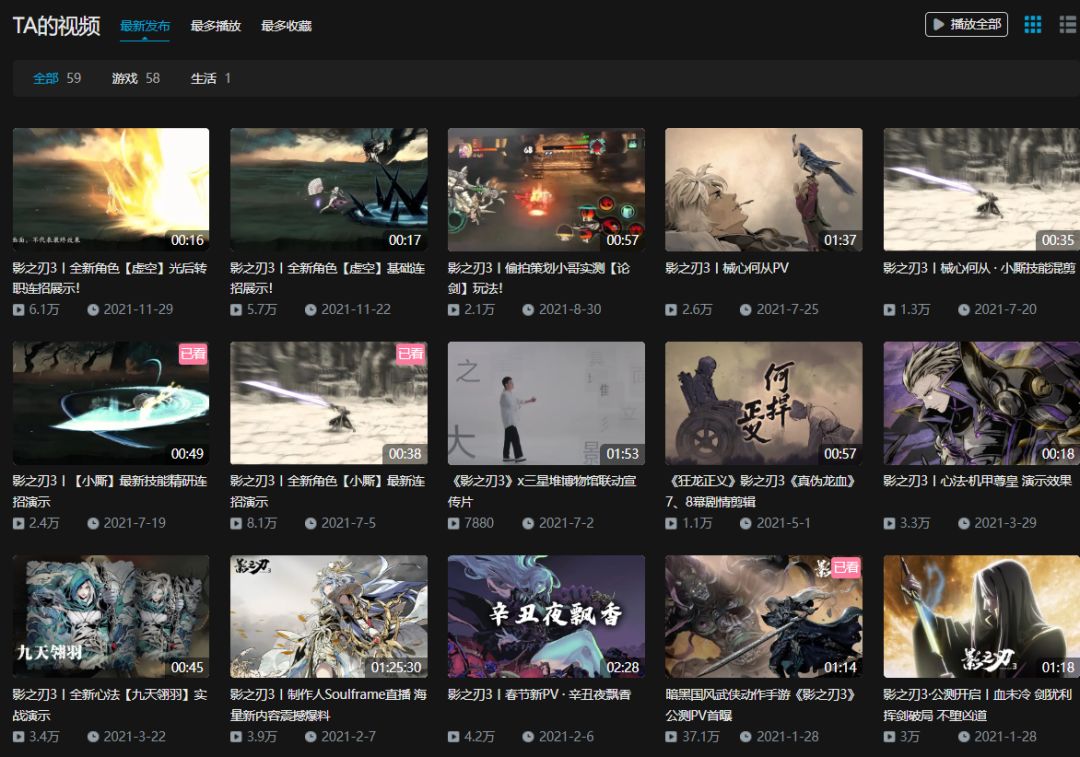Open thumbnail of 心法-机甲尊皇 演示效果
The height and width of the screenshot is (757, 1080).
click(982, 403)
